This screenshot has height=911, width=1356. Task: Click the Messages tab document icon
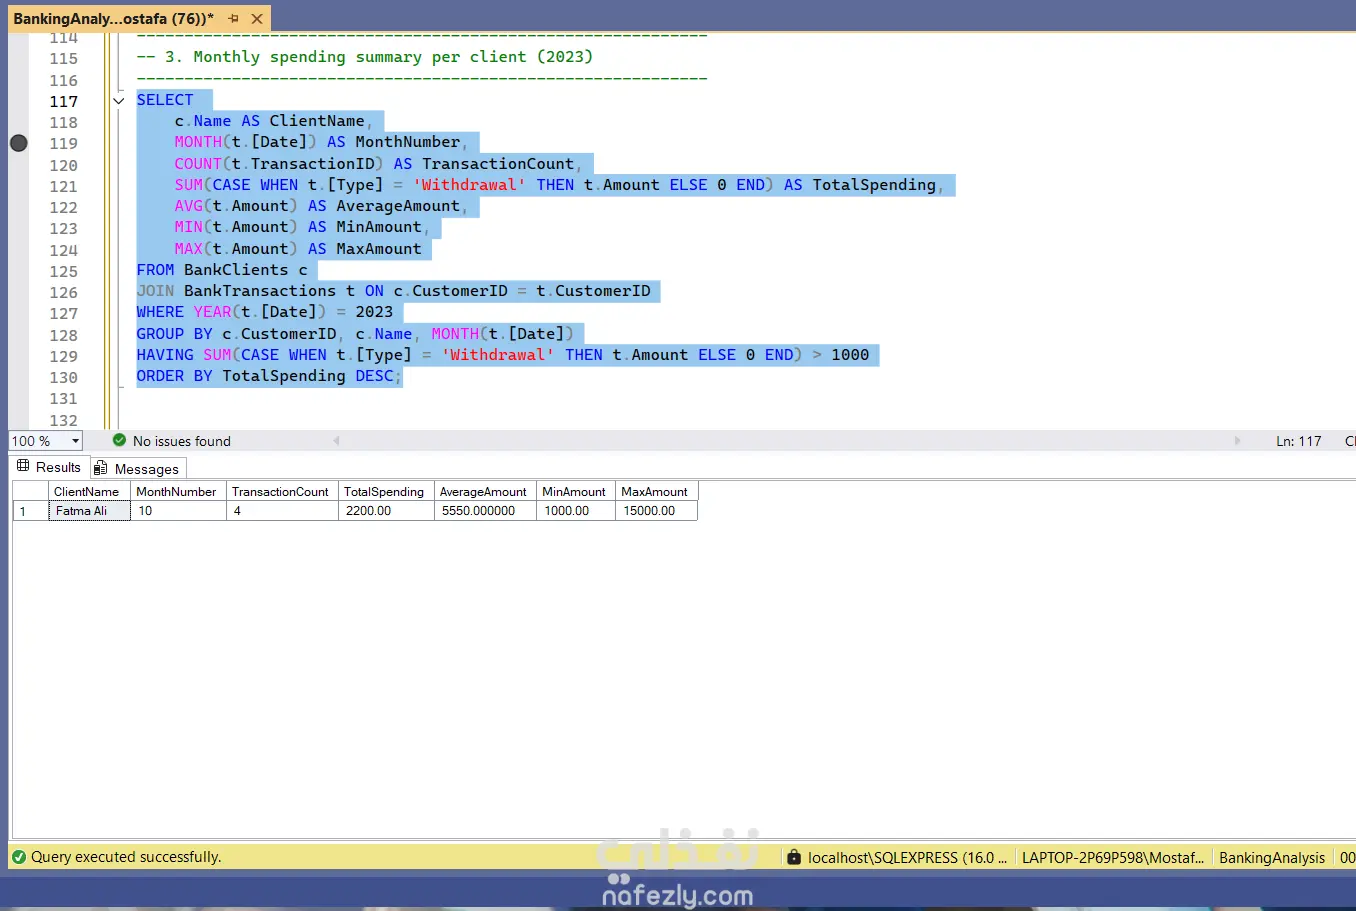[101, 468]
